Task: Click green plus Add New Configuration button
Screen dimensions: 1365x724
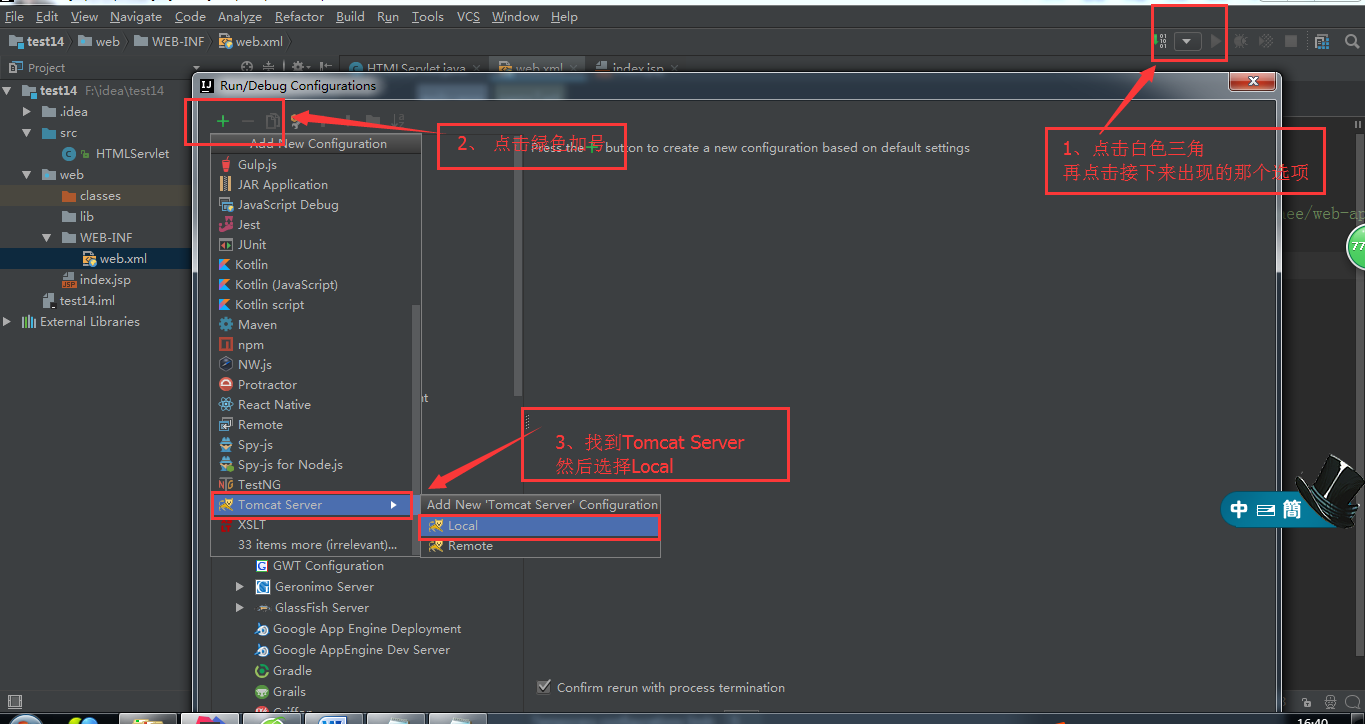Action: pyautogui.click(x=222, y=121)
